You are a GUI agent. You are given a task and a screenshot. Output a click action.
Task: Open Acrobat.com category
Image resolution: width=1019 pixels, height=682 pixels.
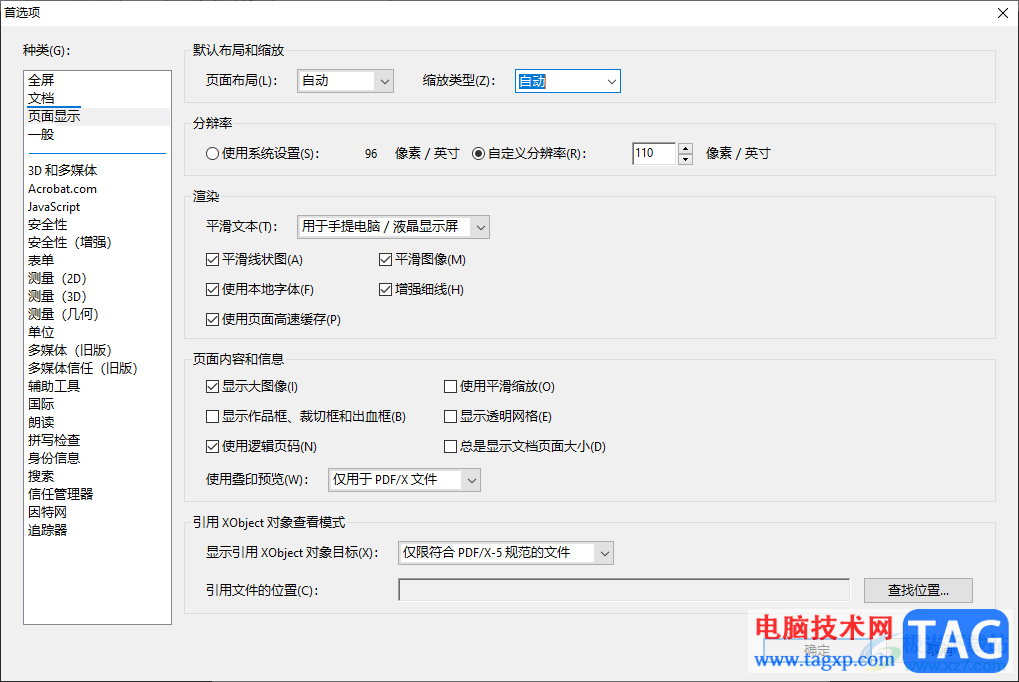coord(62,189)
